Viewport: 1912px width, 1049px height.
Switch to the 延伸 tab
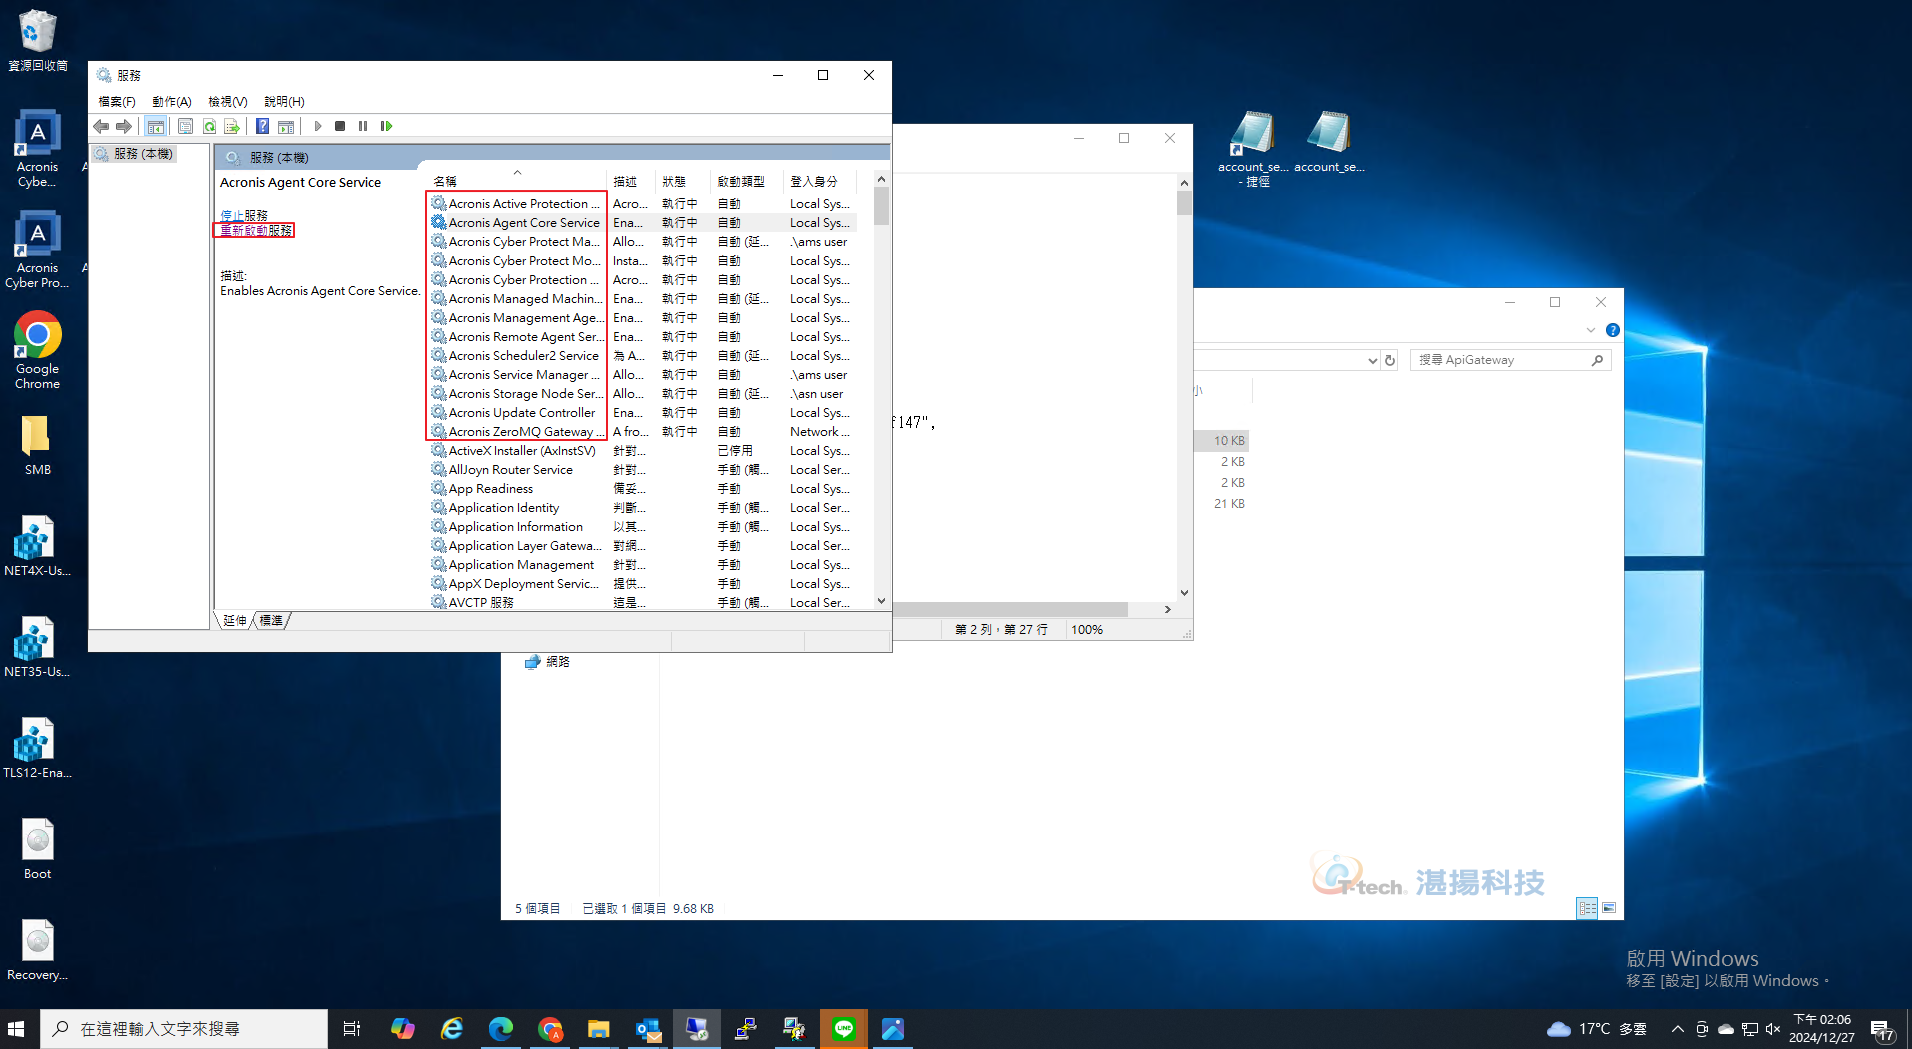coord(235,621)
